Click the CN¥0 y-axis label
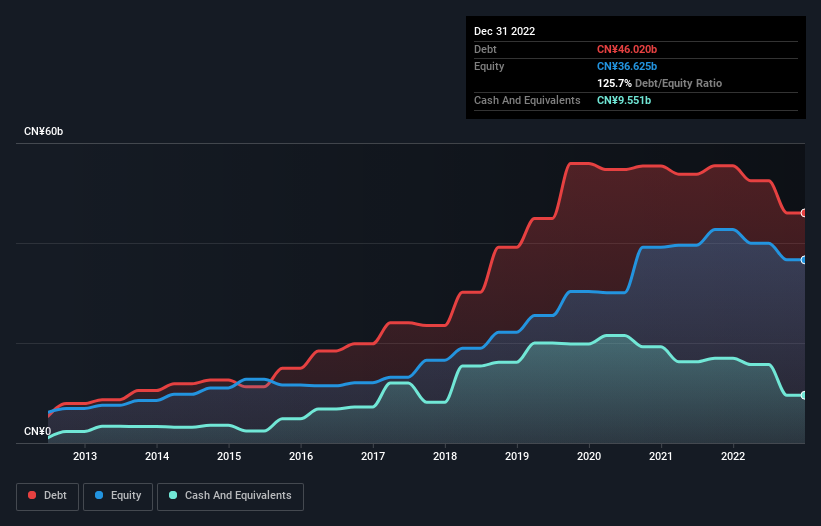The width and height of the screenshot is (821, 526). pos(38,431)
